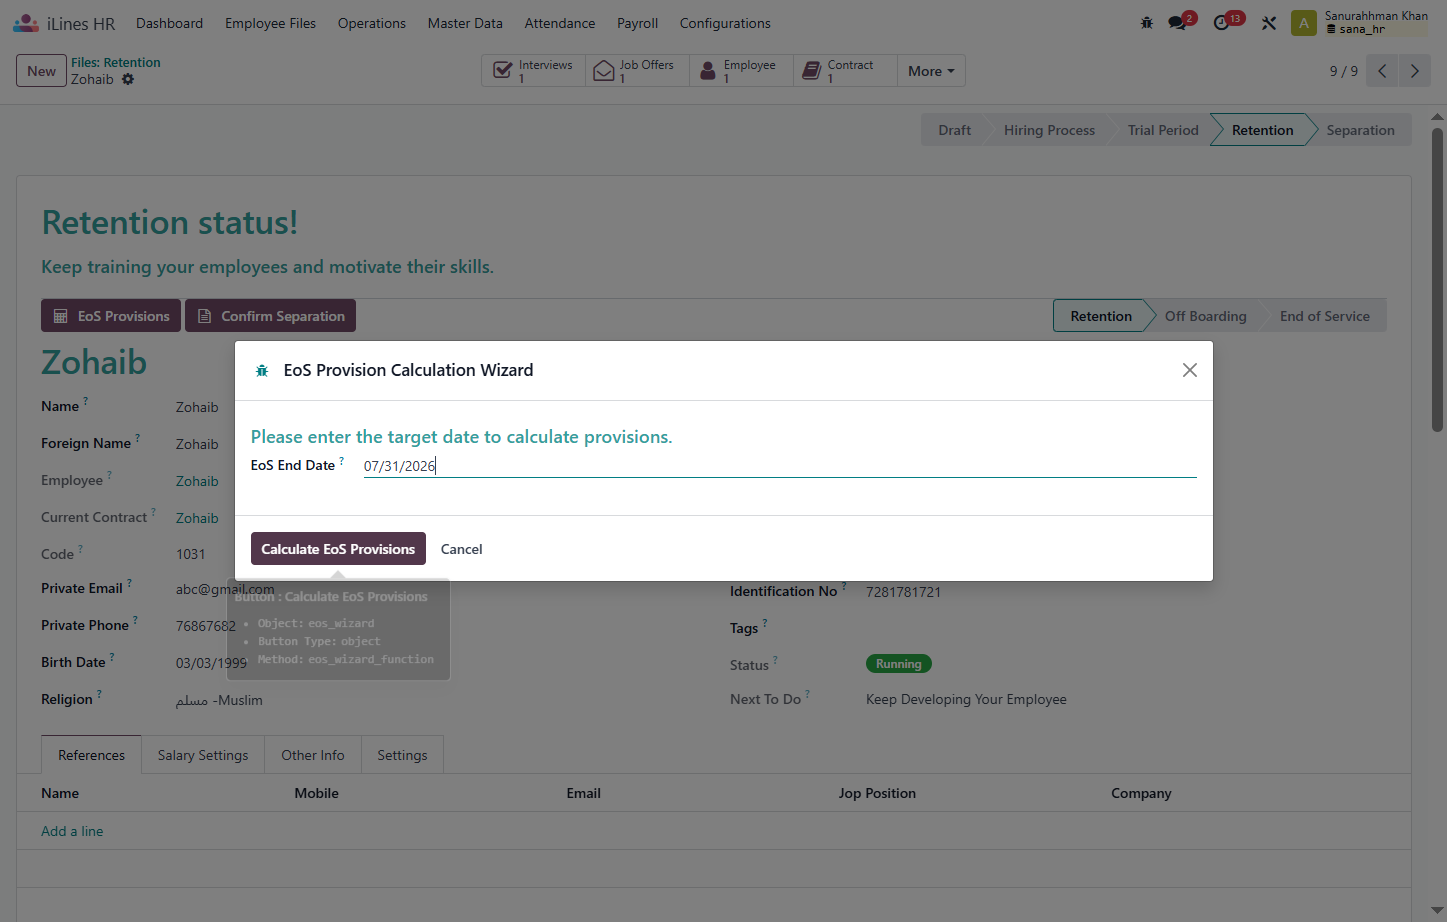Open the Attendance menu
1447x922 pixels.
(x=560, y=23)
